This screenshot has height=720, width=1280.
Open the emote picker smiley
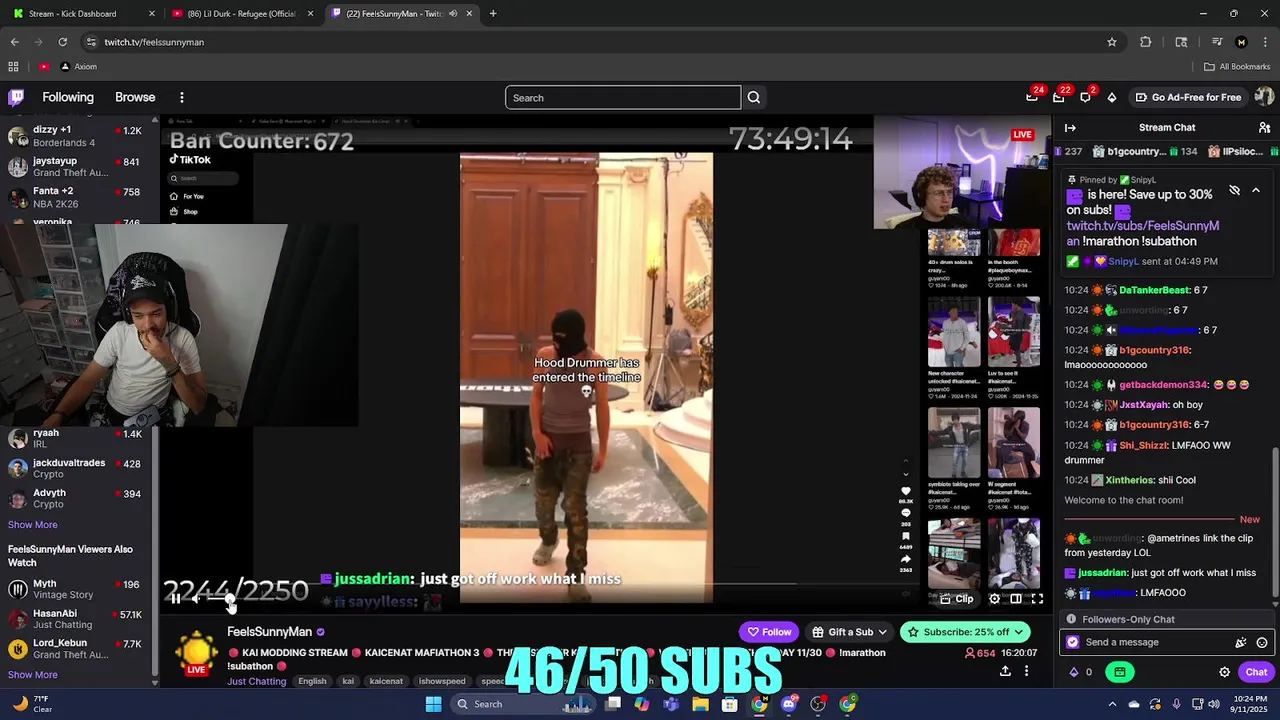coord(1262,643)
